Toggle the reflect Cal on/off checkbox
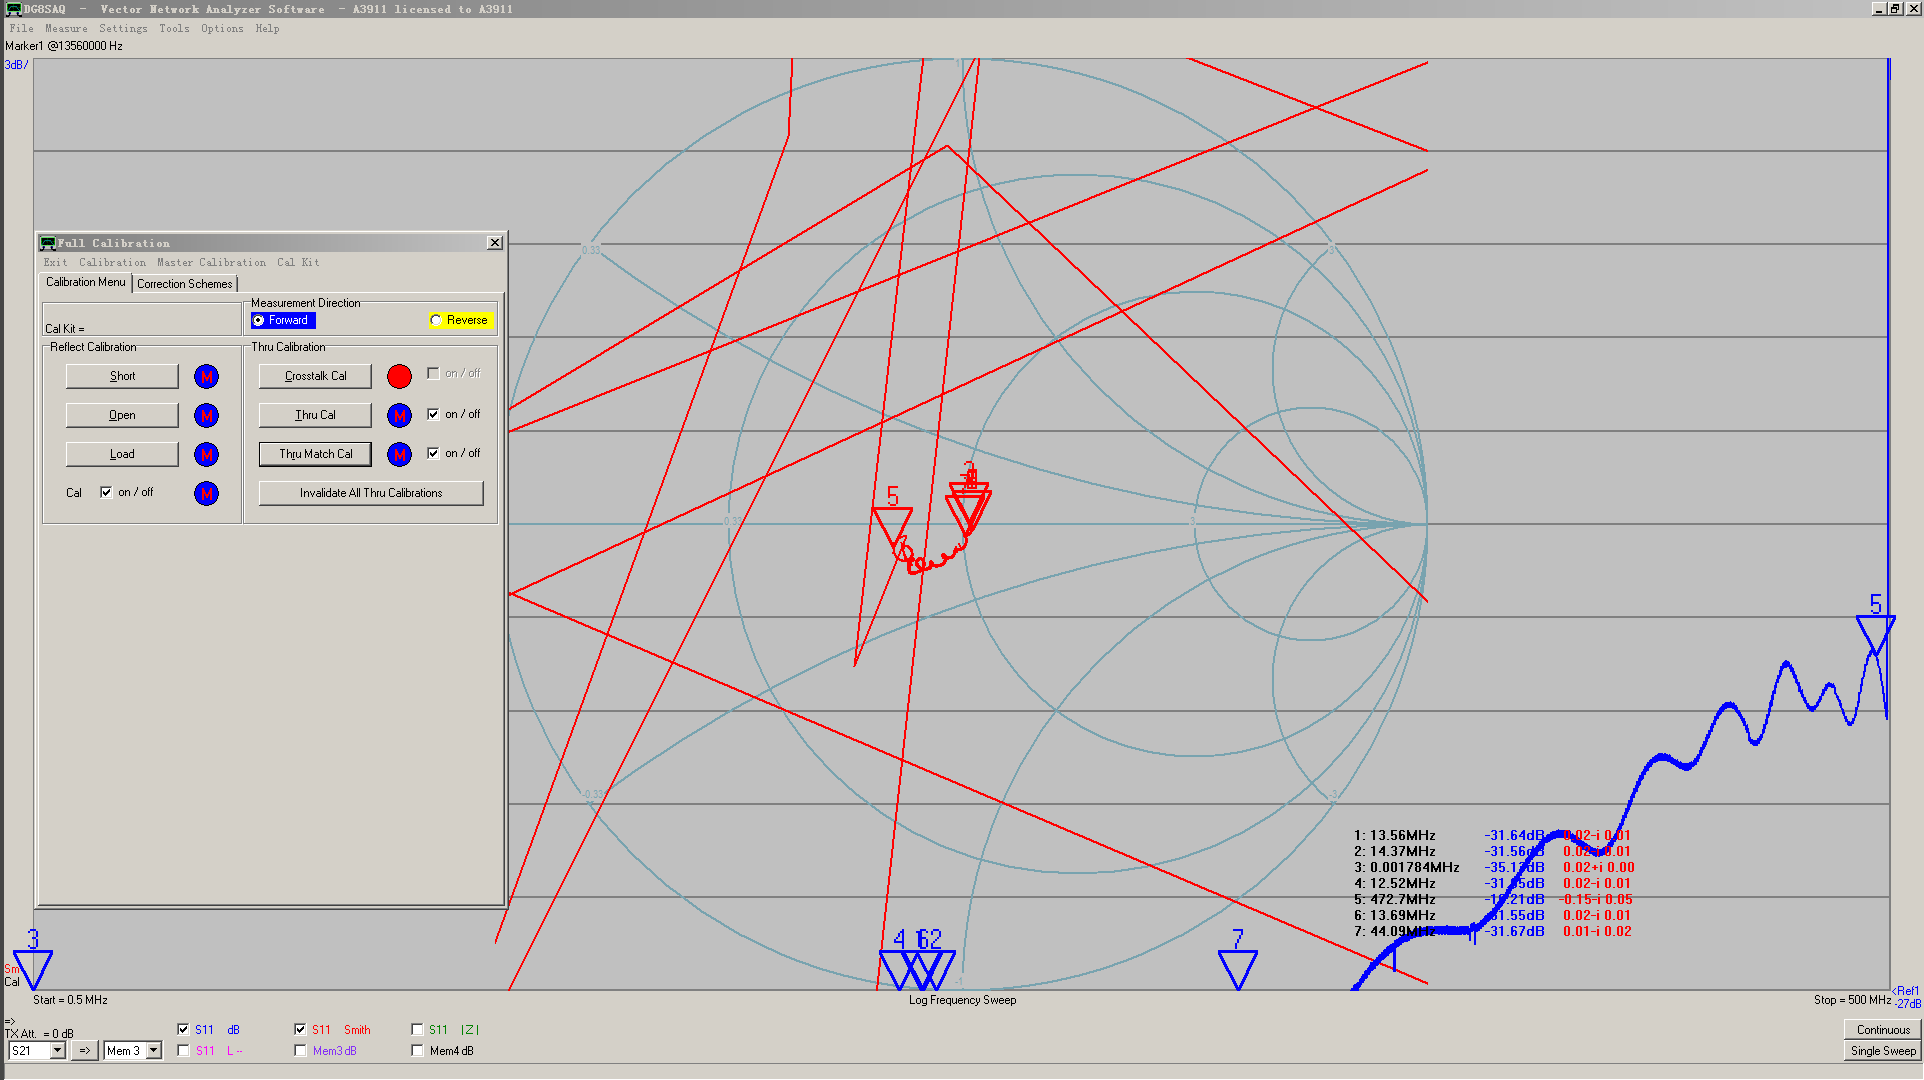This screenshot has height=1080, width=1924. point(106,492)
